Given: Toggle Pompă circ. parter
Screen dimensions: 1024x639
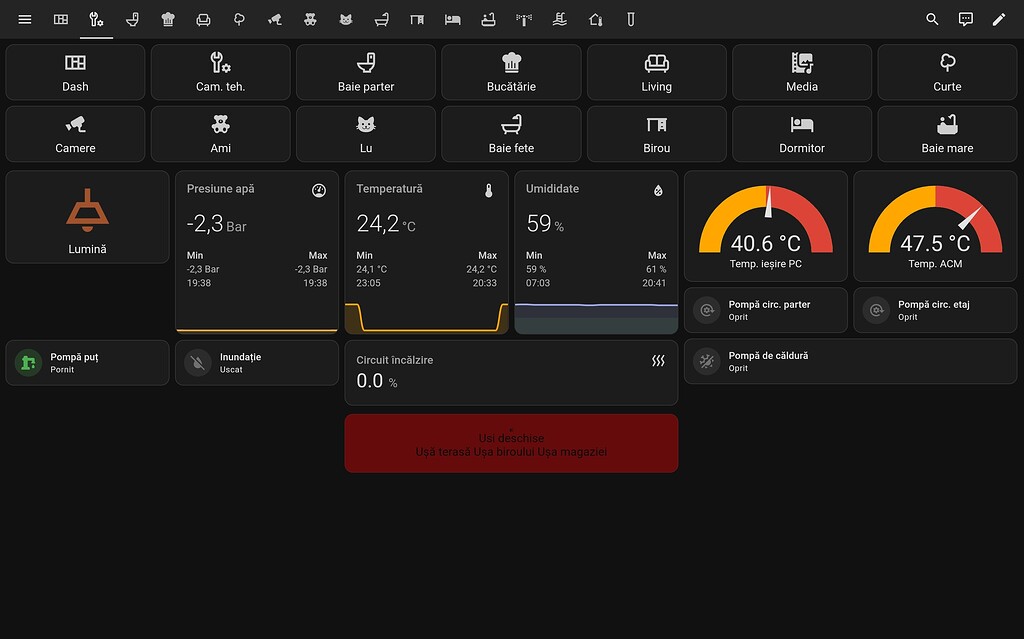Looking at the screenshot, I should 765,310.
